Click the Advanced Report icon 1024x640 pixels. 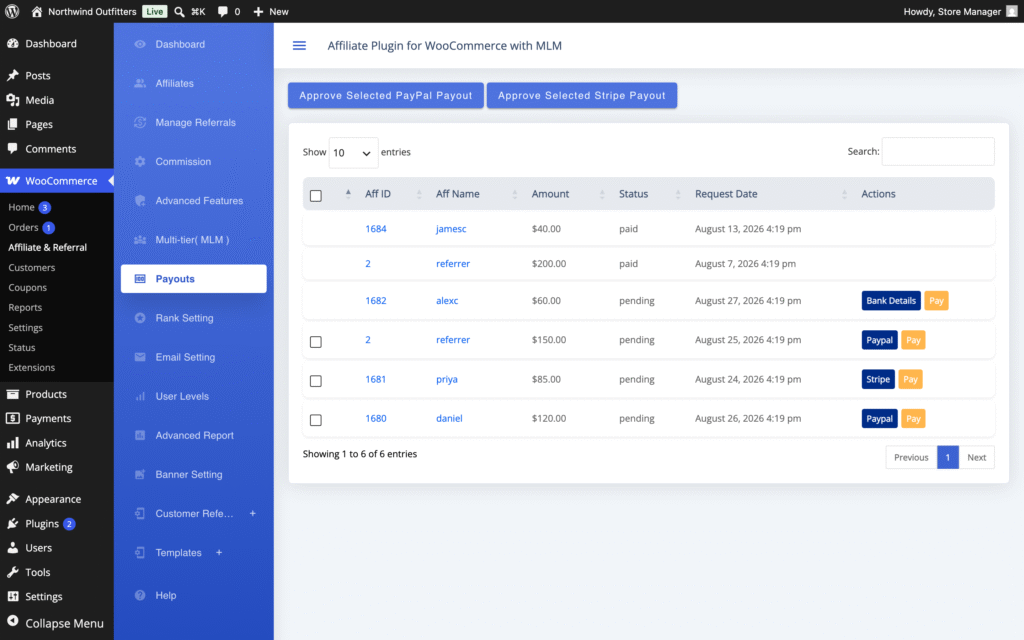point(140,436)
